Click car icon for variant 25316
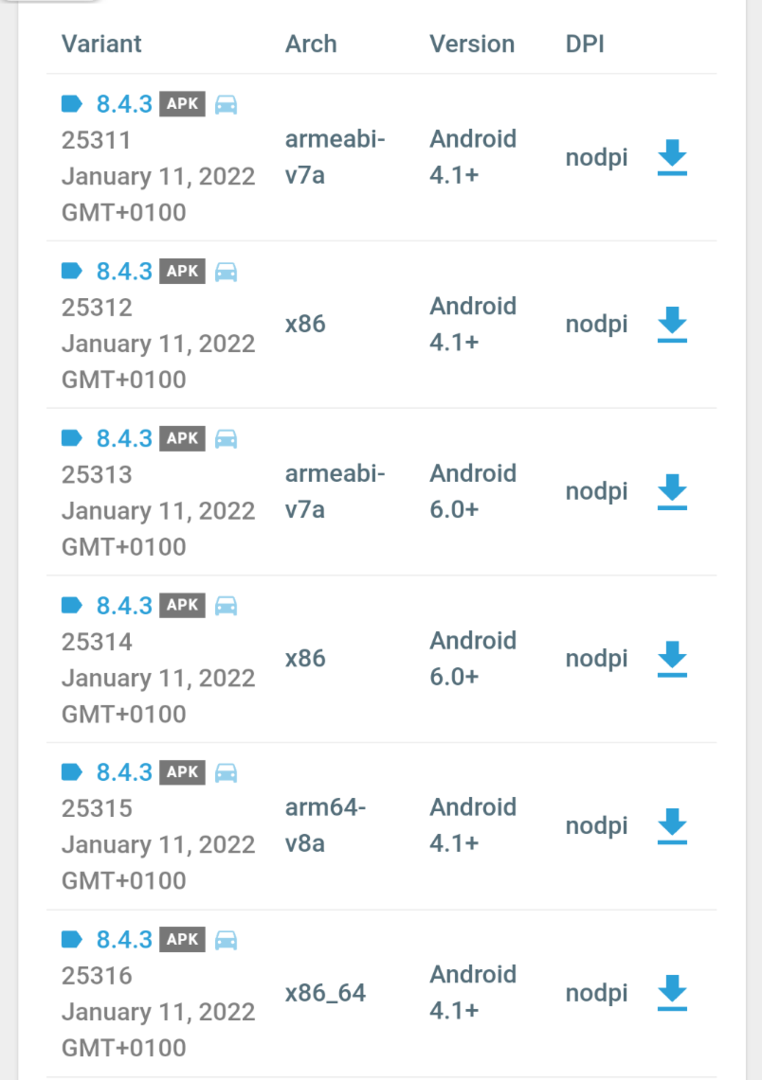 coord(226,940)
